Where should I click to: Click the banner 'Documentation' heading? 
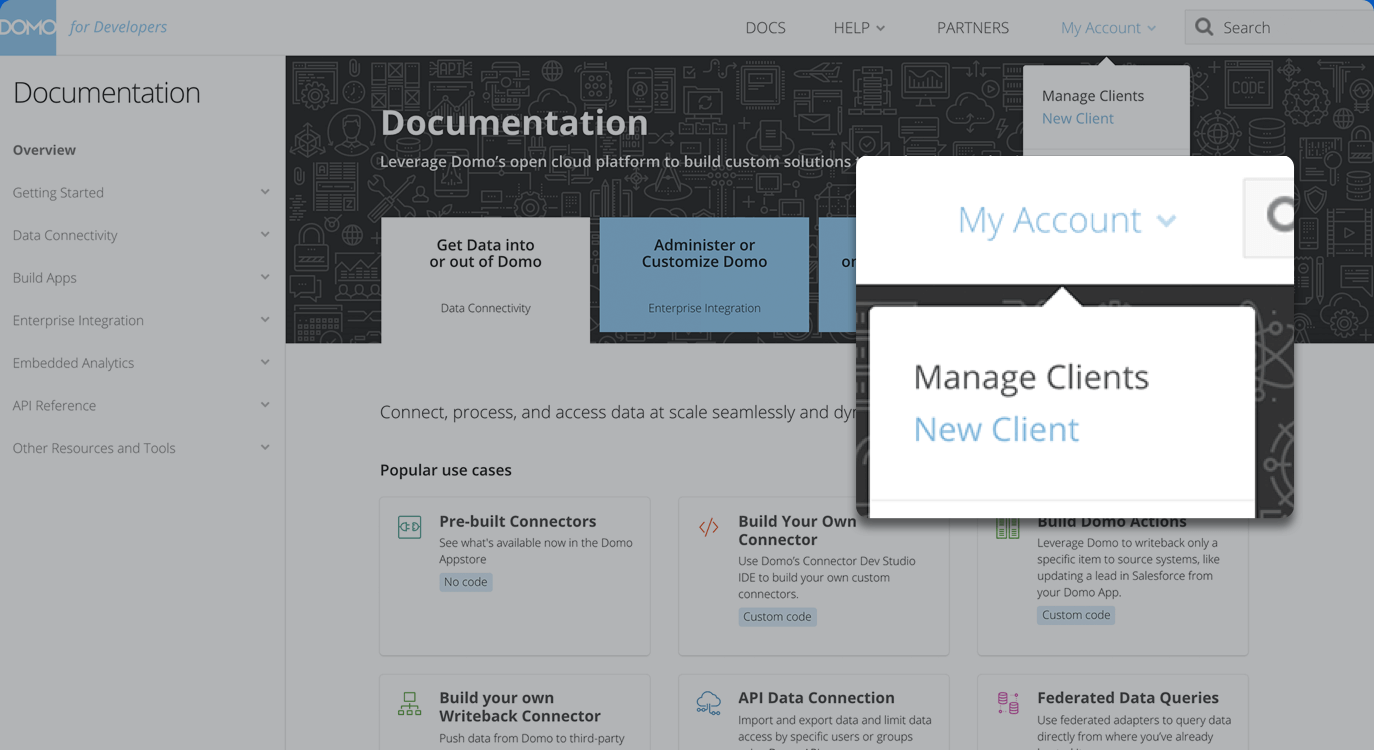(514, 122)
